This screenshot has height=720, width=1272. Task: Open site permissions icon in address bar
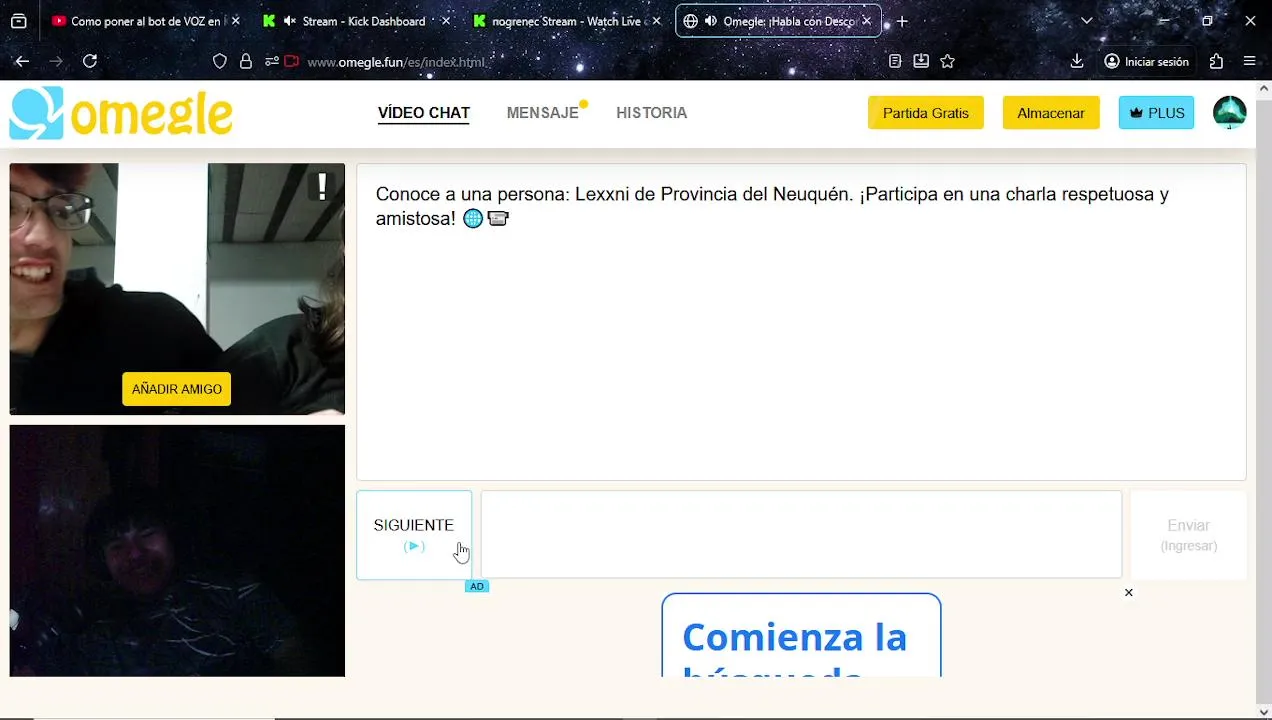click(271, 61)
